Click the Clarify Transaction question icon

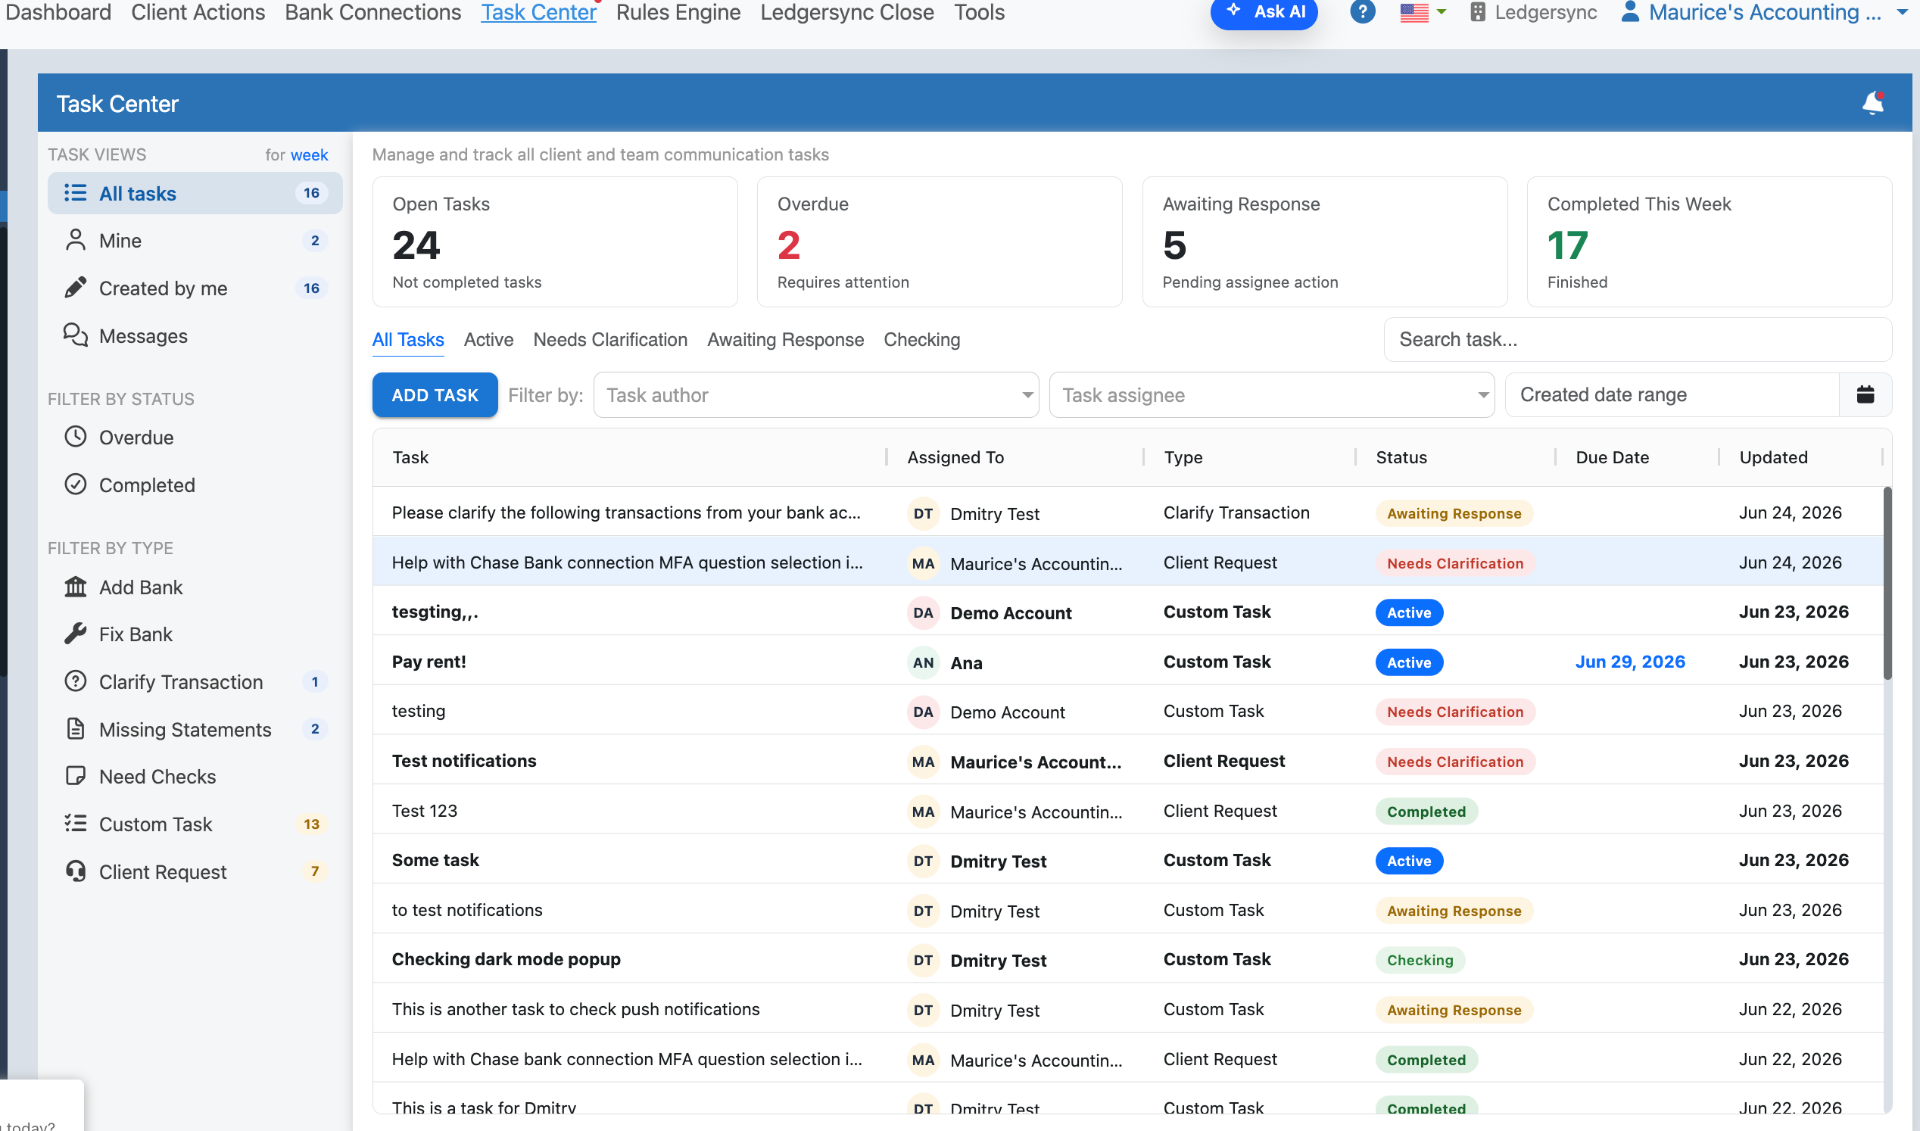[x=75, y=682]
